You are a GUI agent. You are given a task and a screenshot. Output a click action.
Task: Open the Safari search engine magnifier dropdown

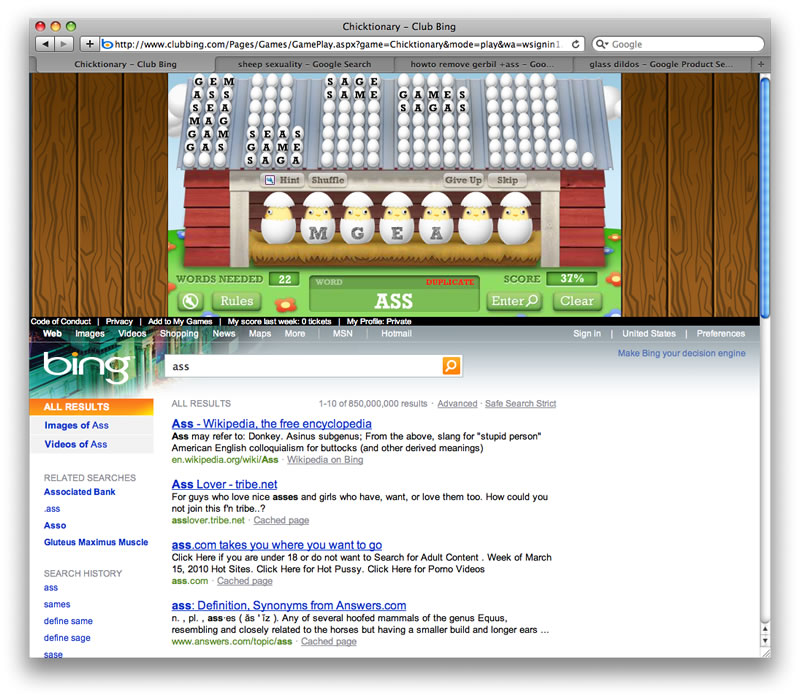[602, 44]
